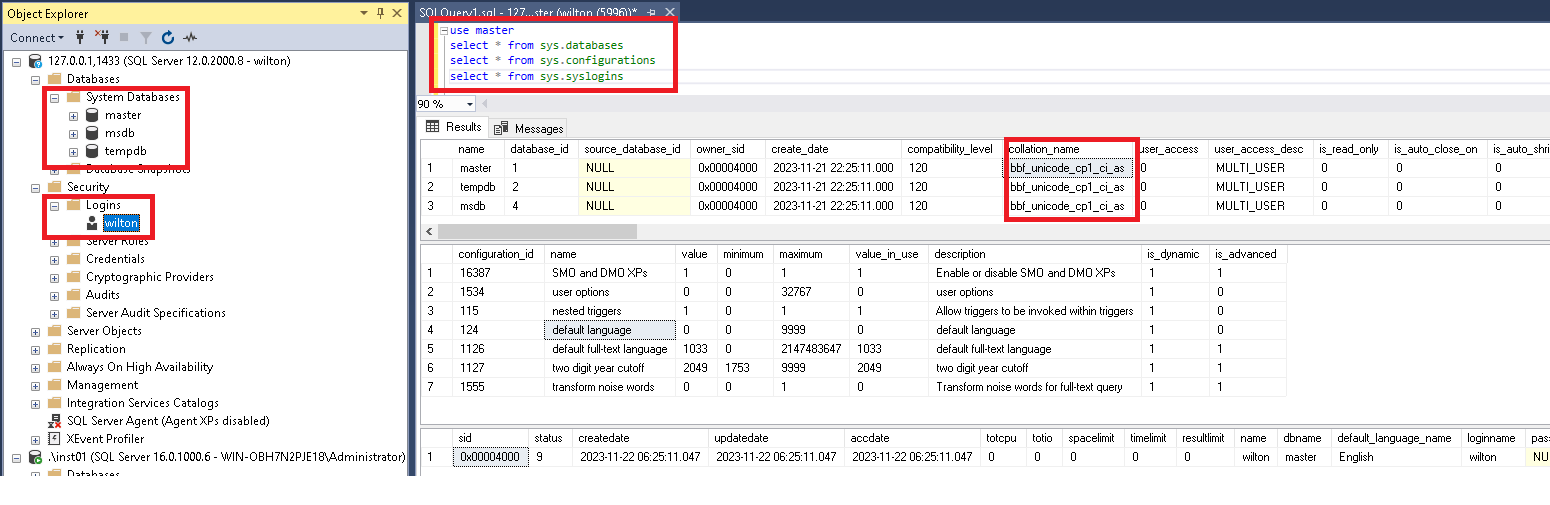Click the filter funnel icon
Image resolution: width=1550 pixels, height=505 pixels.
145,38
